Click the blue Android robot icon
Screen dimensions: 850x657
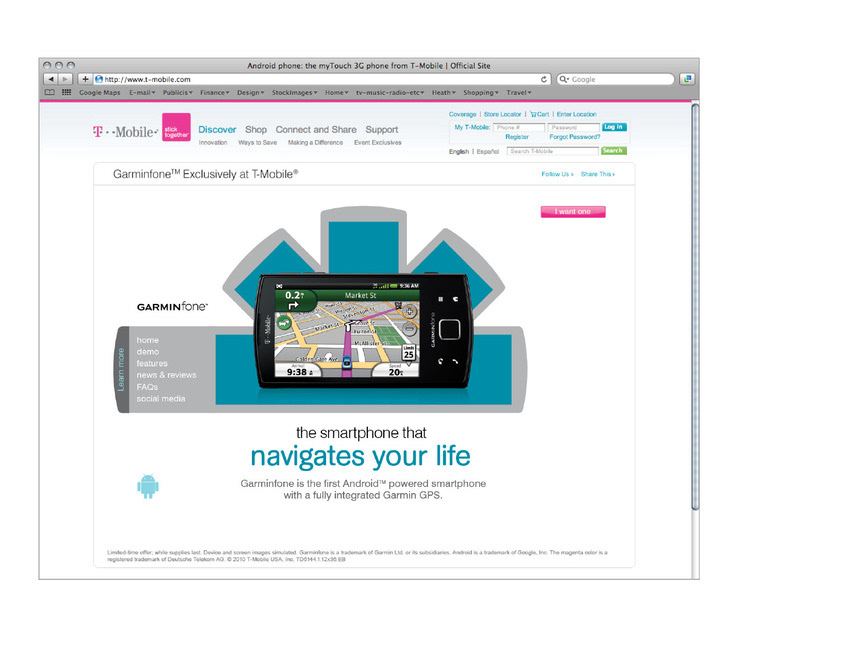pos(148,486)
